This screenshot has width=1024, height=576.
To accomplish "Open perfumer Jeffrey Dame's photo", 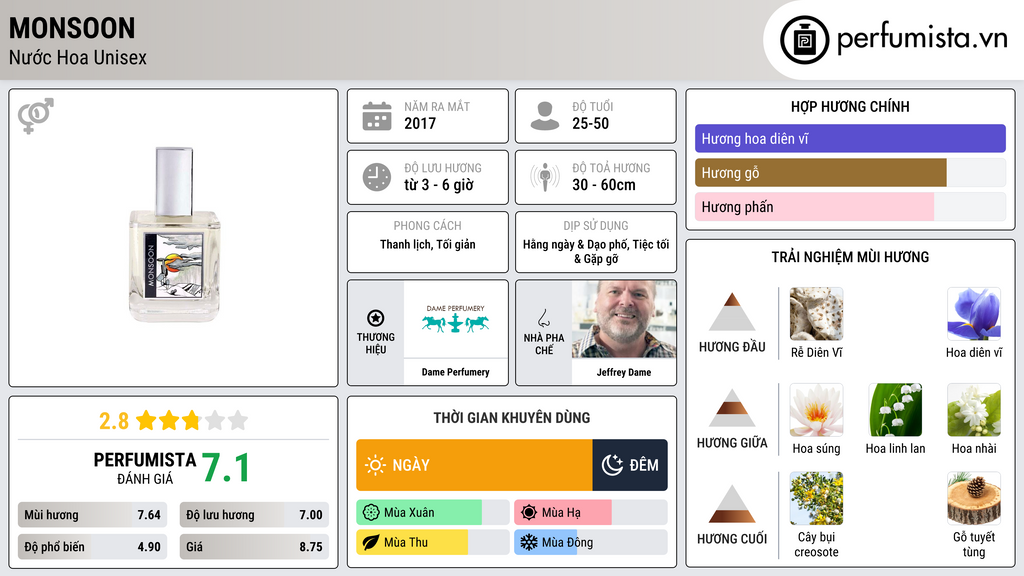I will click(624, 319).
